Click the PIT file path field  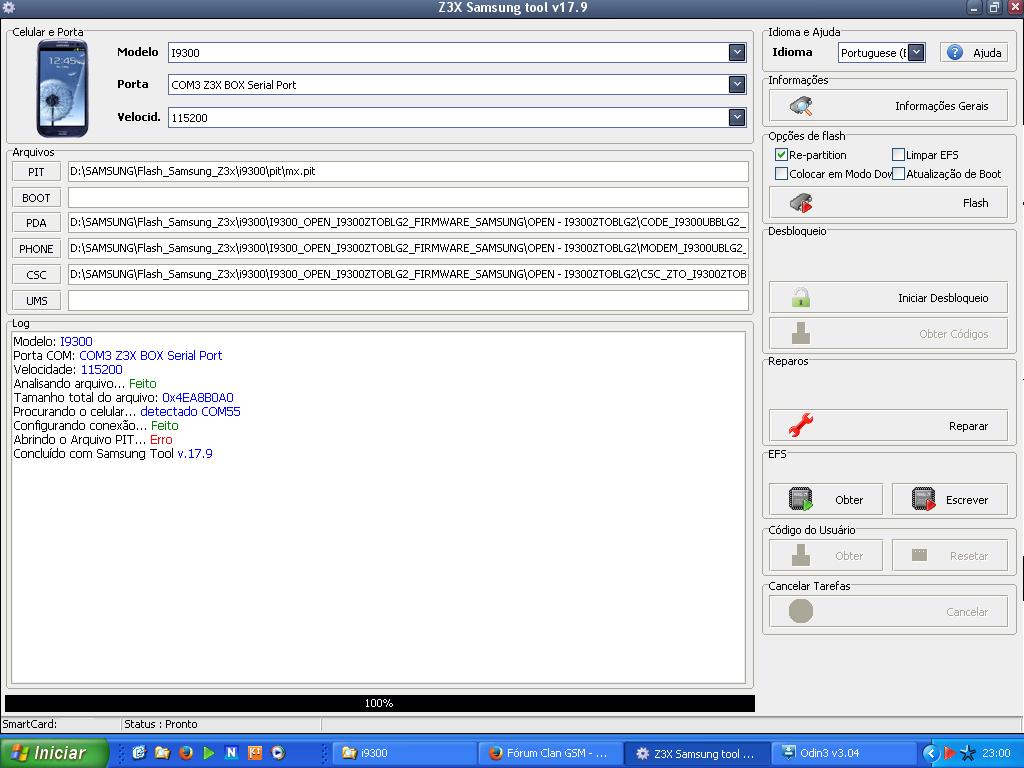[408, 171]
